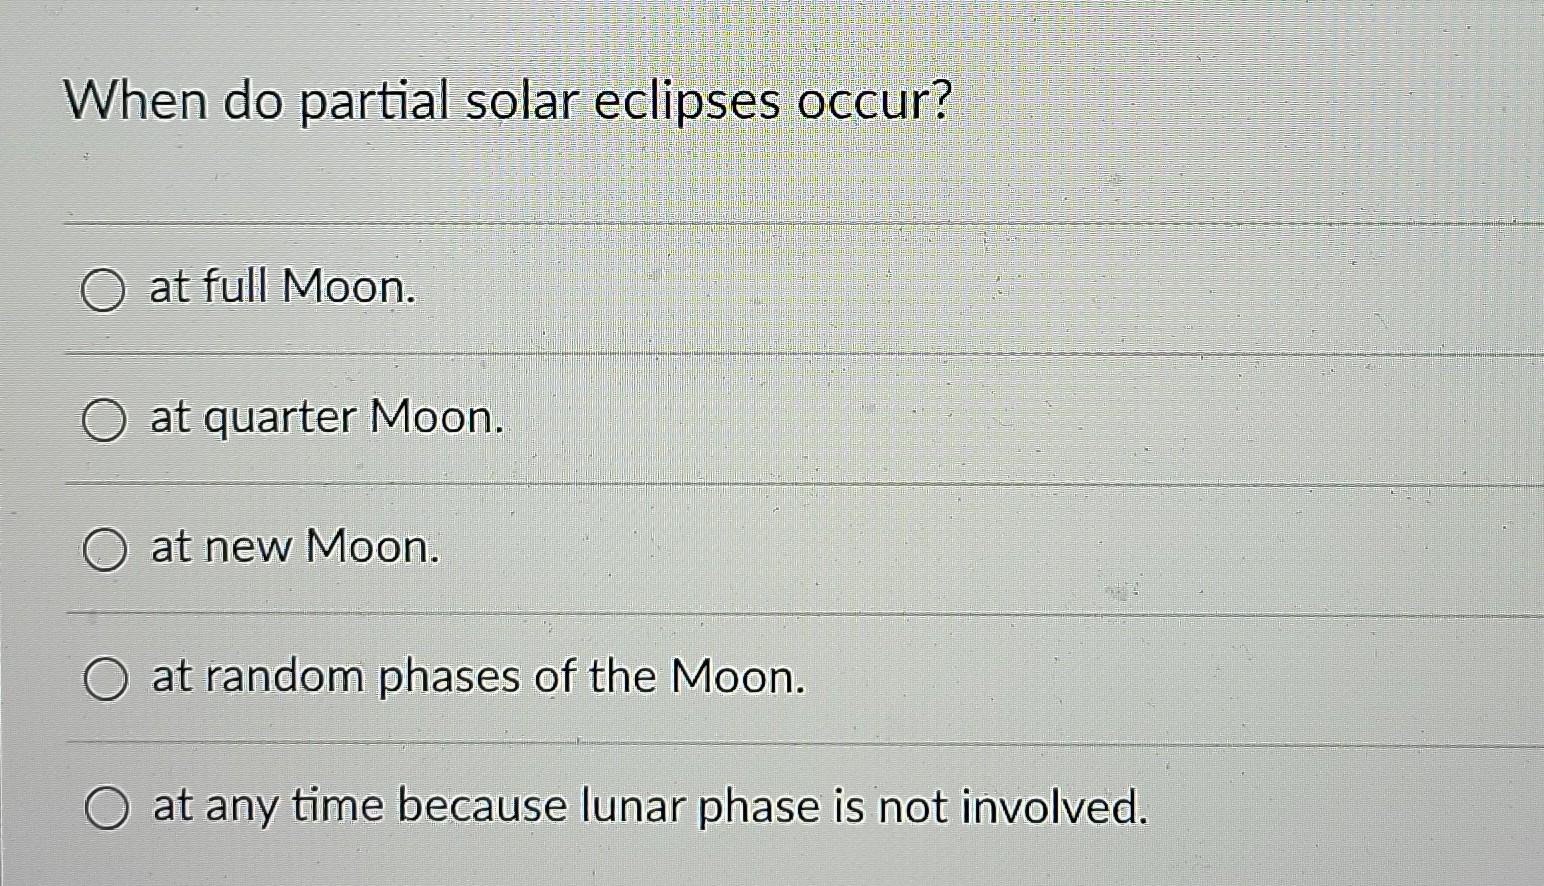Click the text 'at random phases of the Moon.'
The image size is (1544, 886).
(478, 678)
